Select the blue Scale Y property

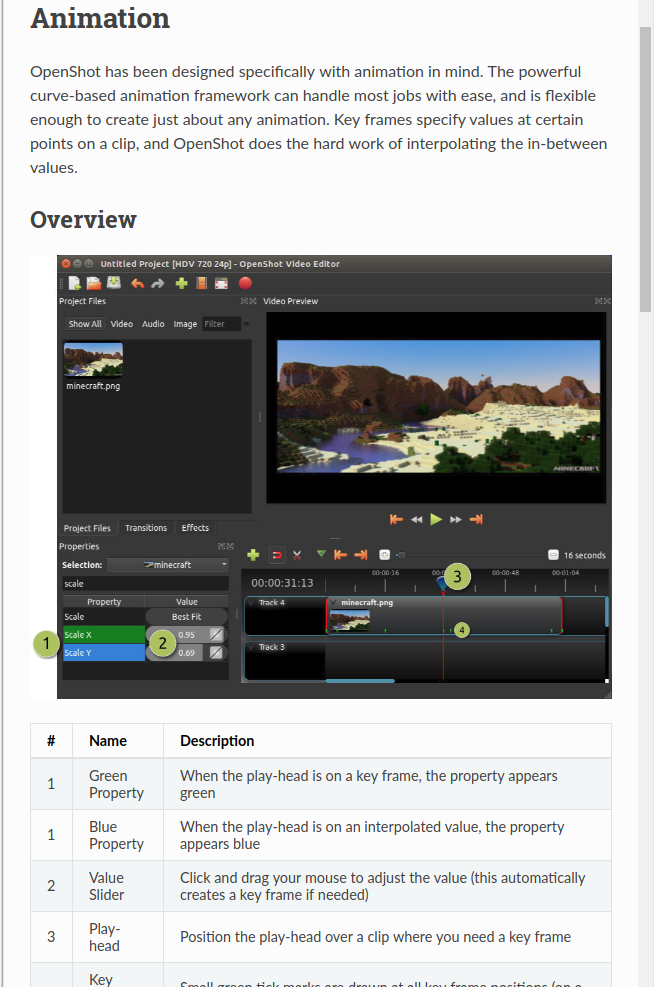pos(104,653)
